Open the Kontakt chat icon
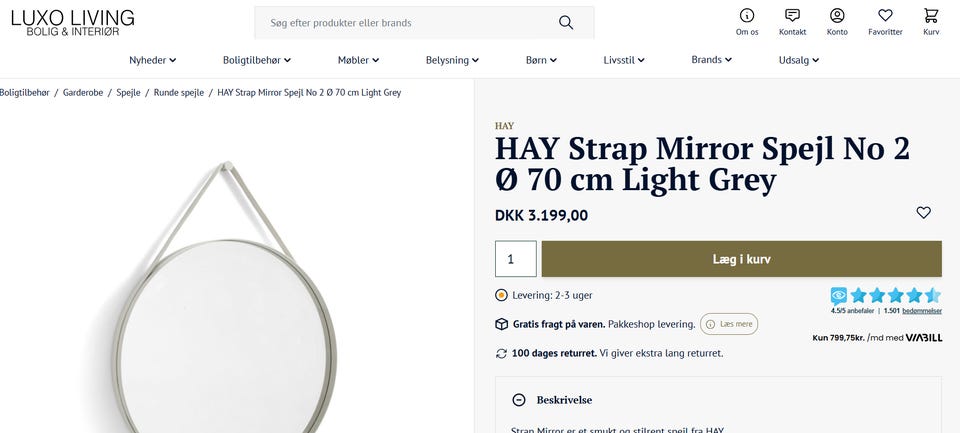Viewport: 960px width, 433px height. point(792,16)
